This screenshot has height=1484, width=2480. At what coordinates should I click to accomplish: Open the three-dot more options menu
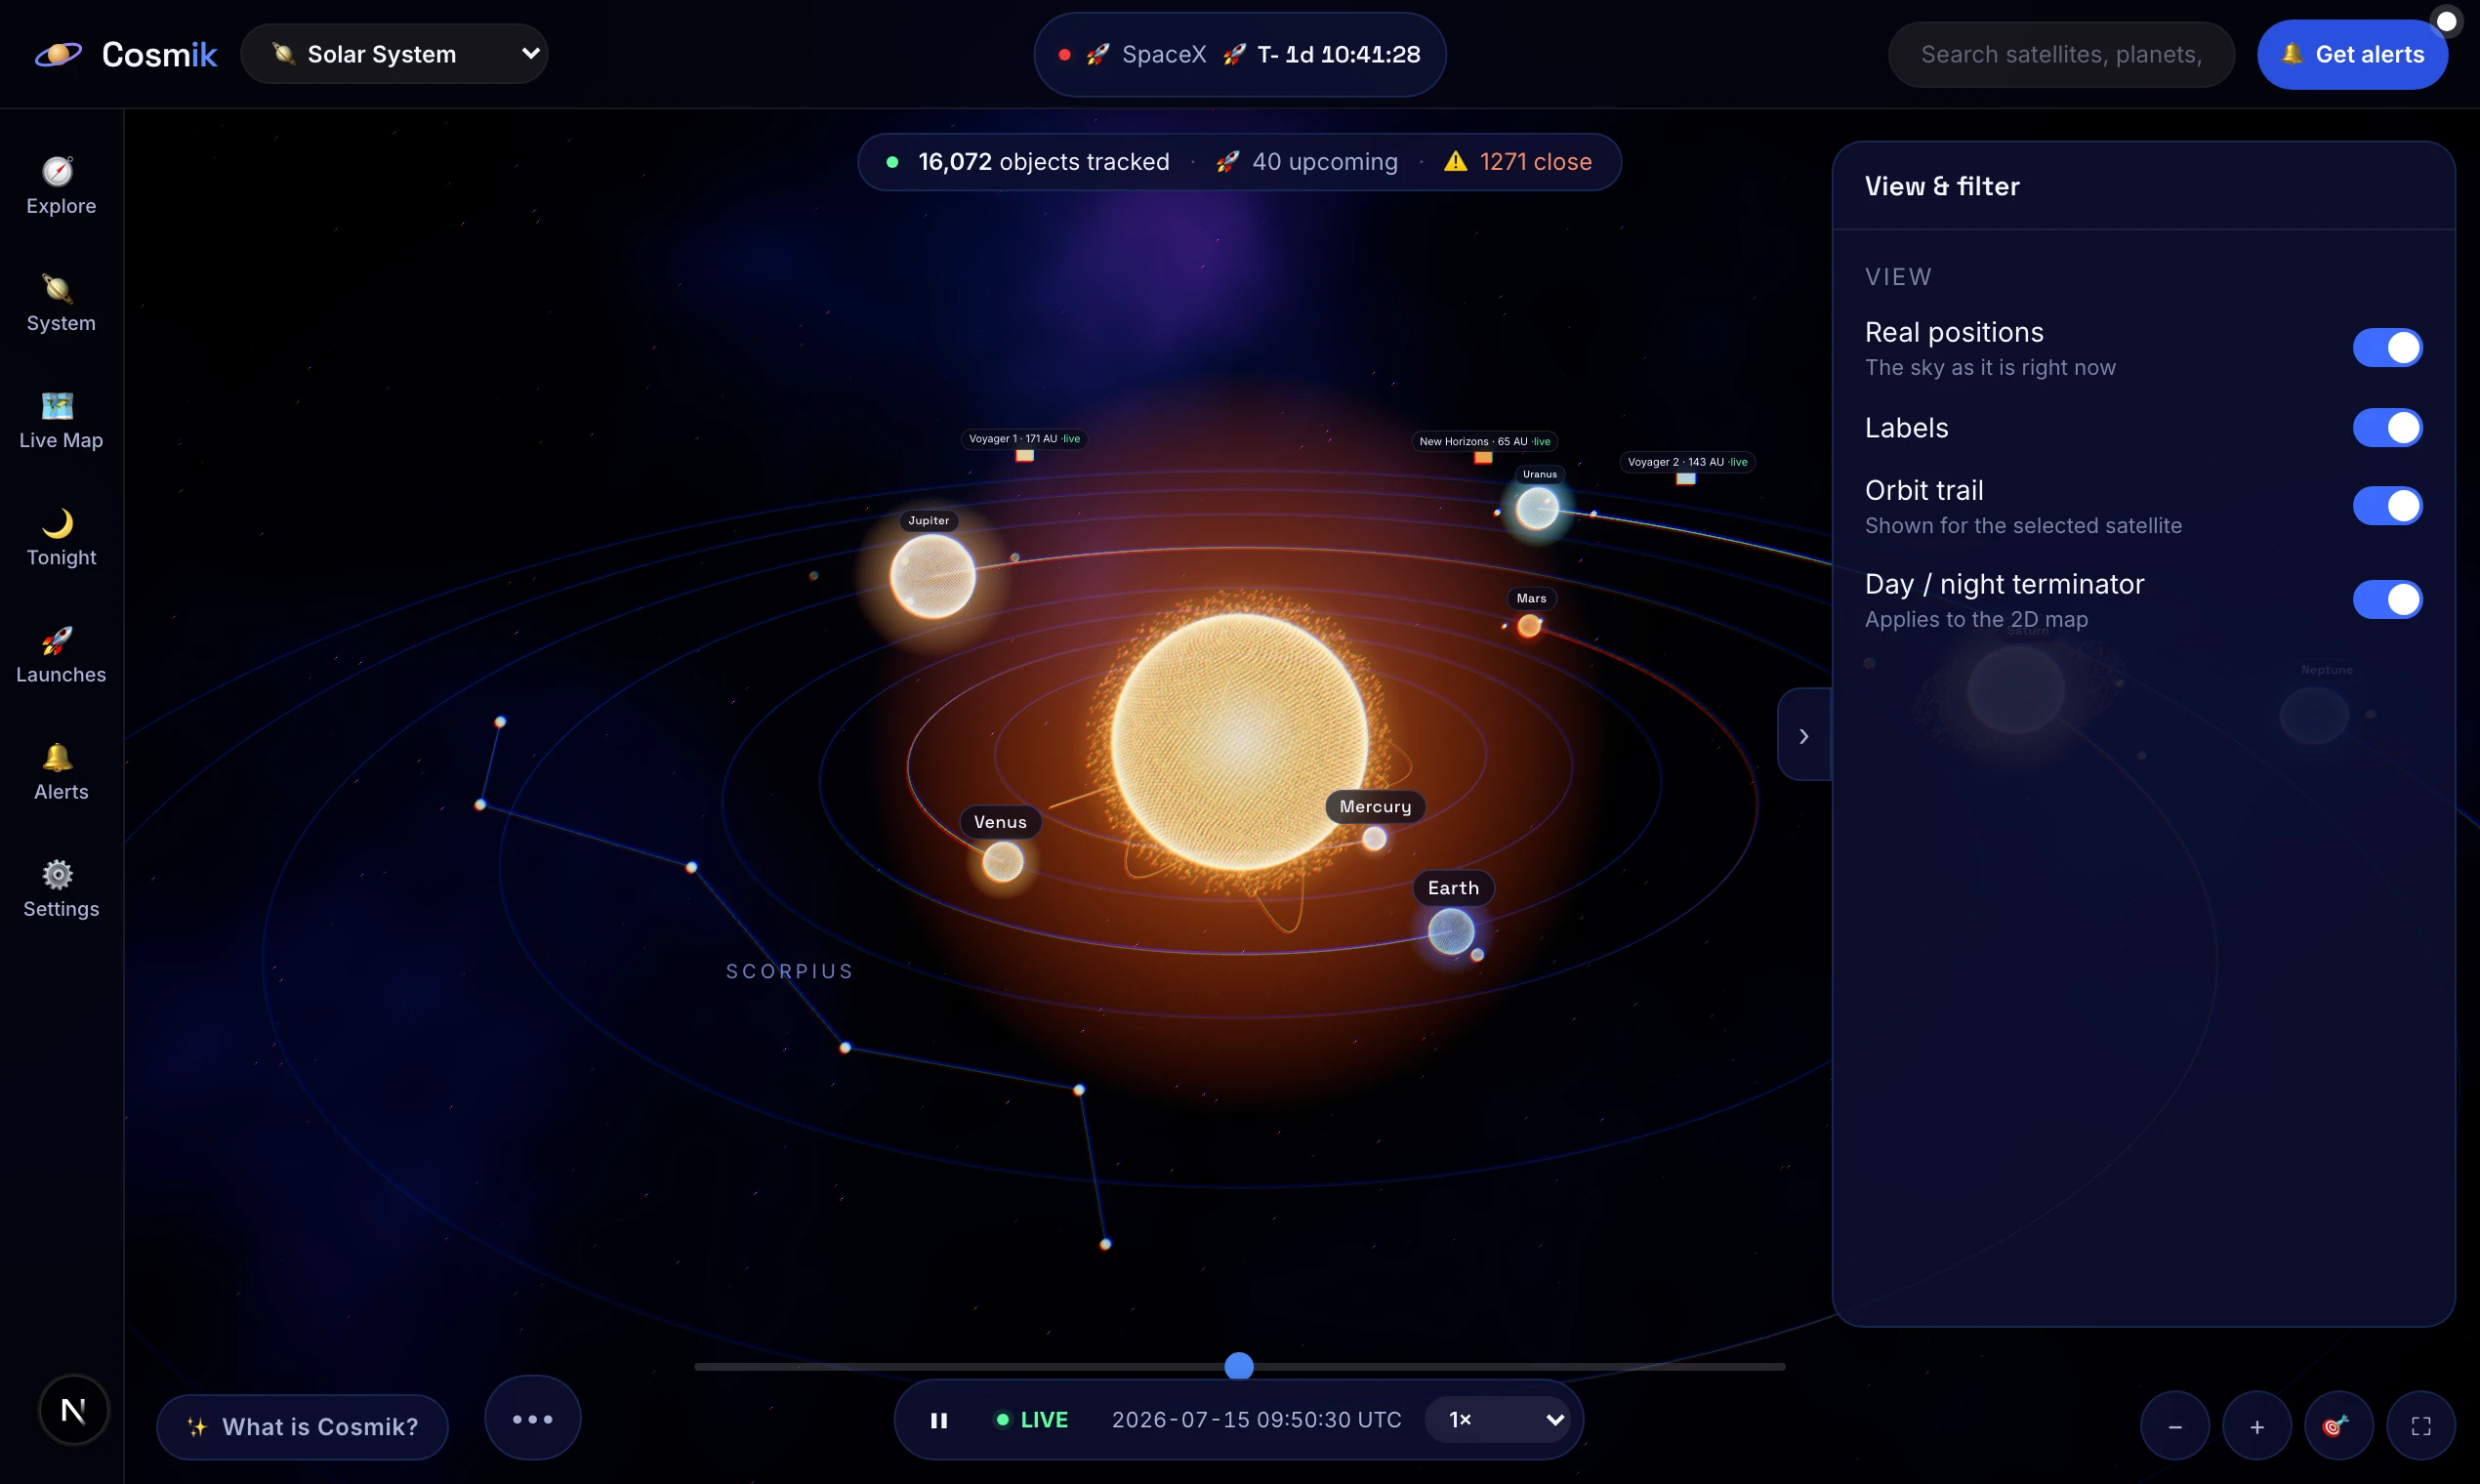point(532,1419)
